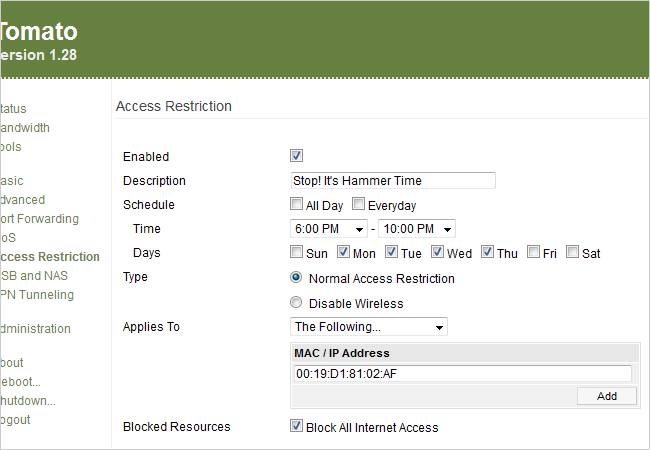Click the MAC / IP Address input field
The height and width of the screenshot is (450, 650).
(x=462, y=374)
